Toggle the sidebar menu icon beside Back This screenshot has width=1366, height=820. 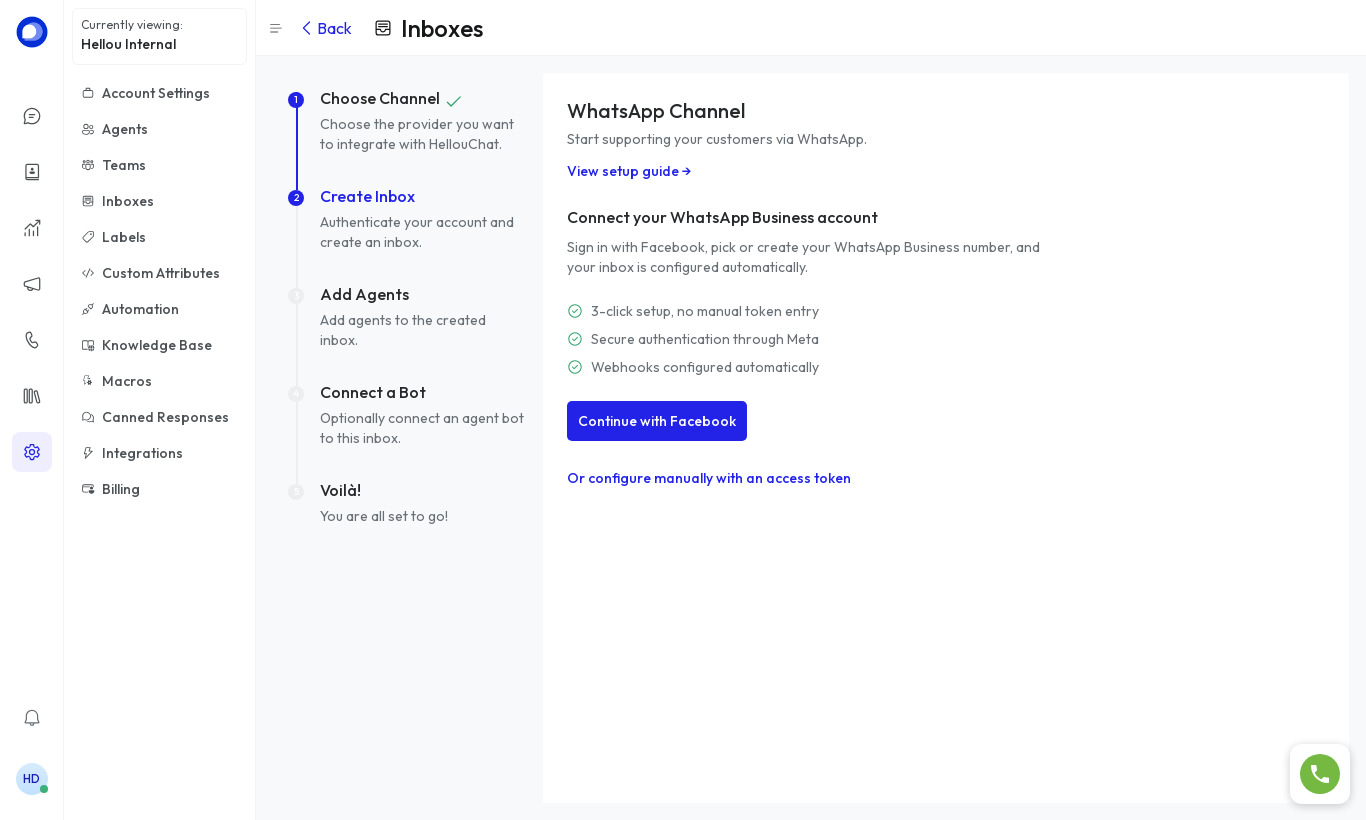[276, 29]
